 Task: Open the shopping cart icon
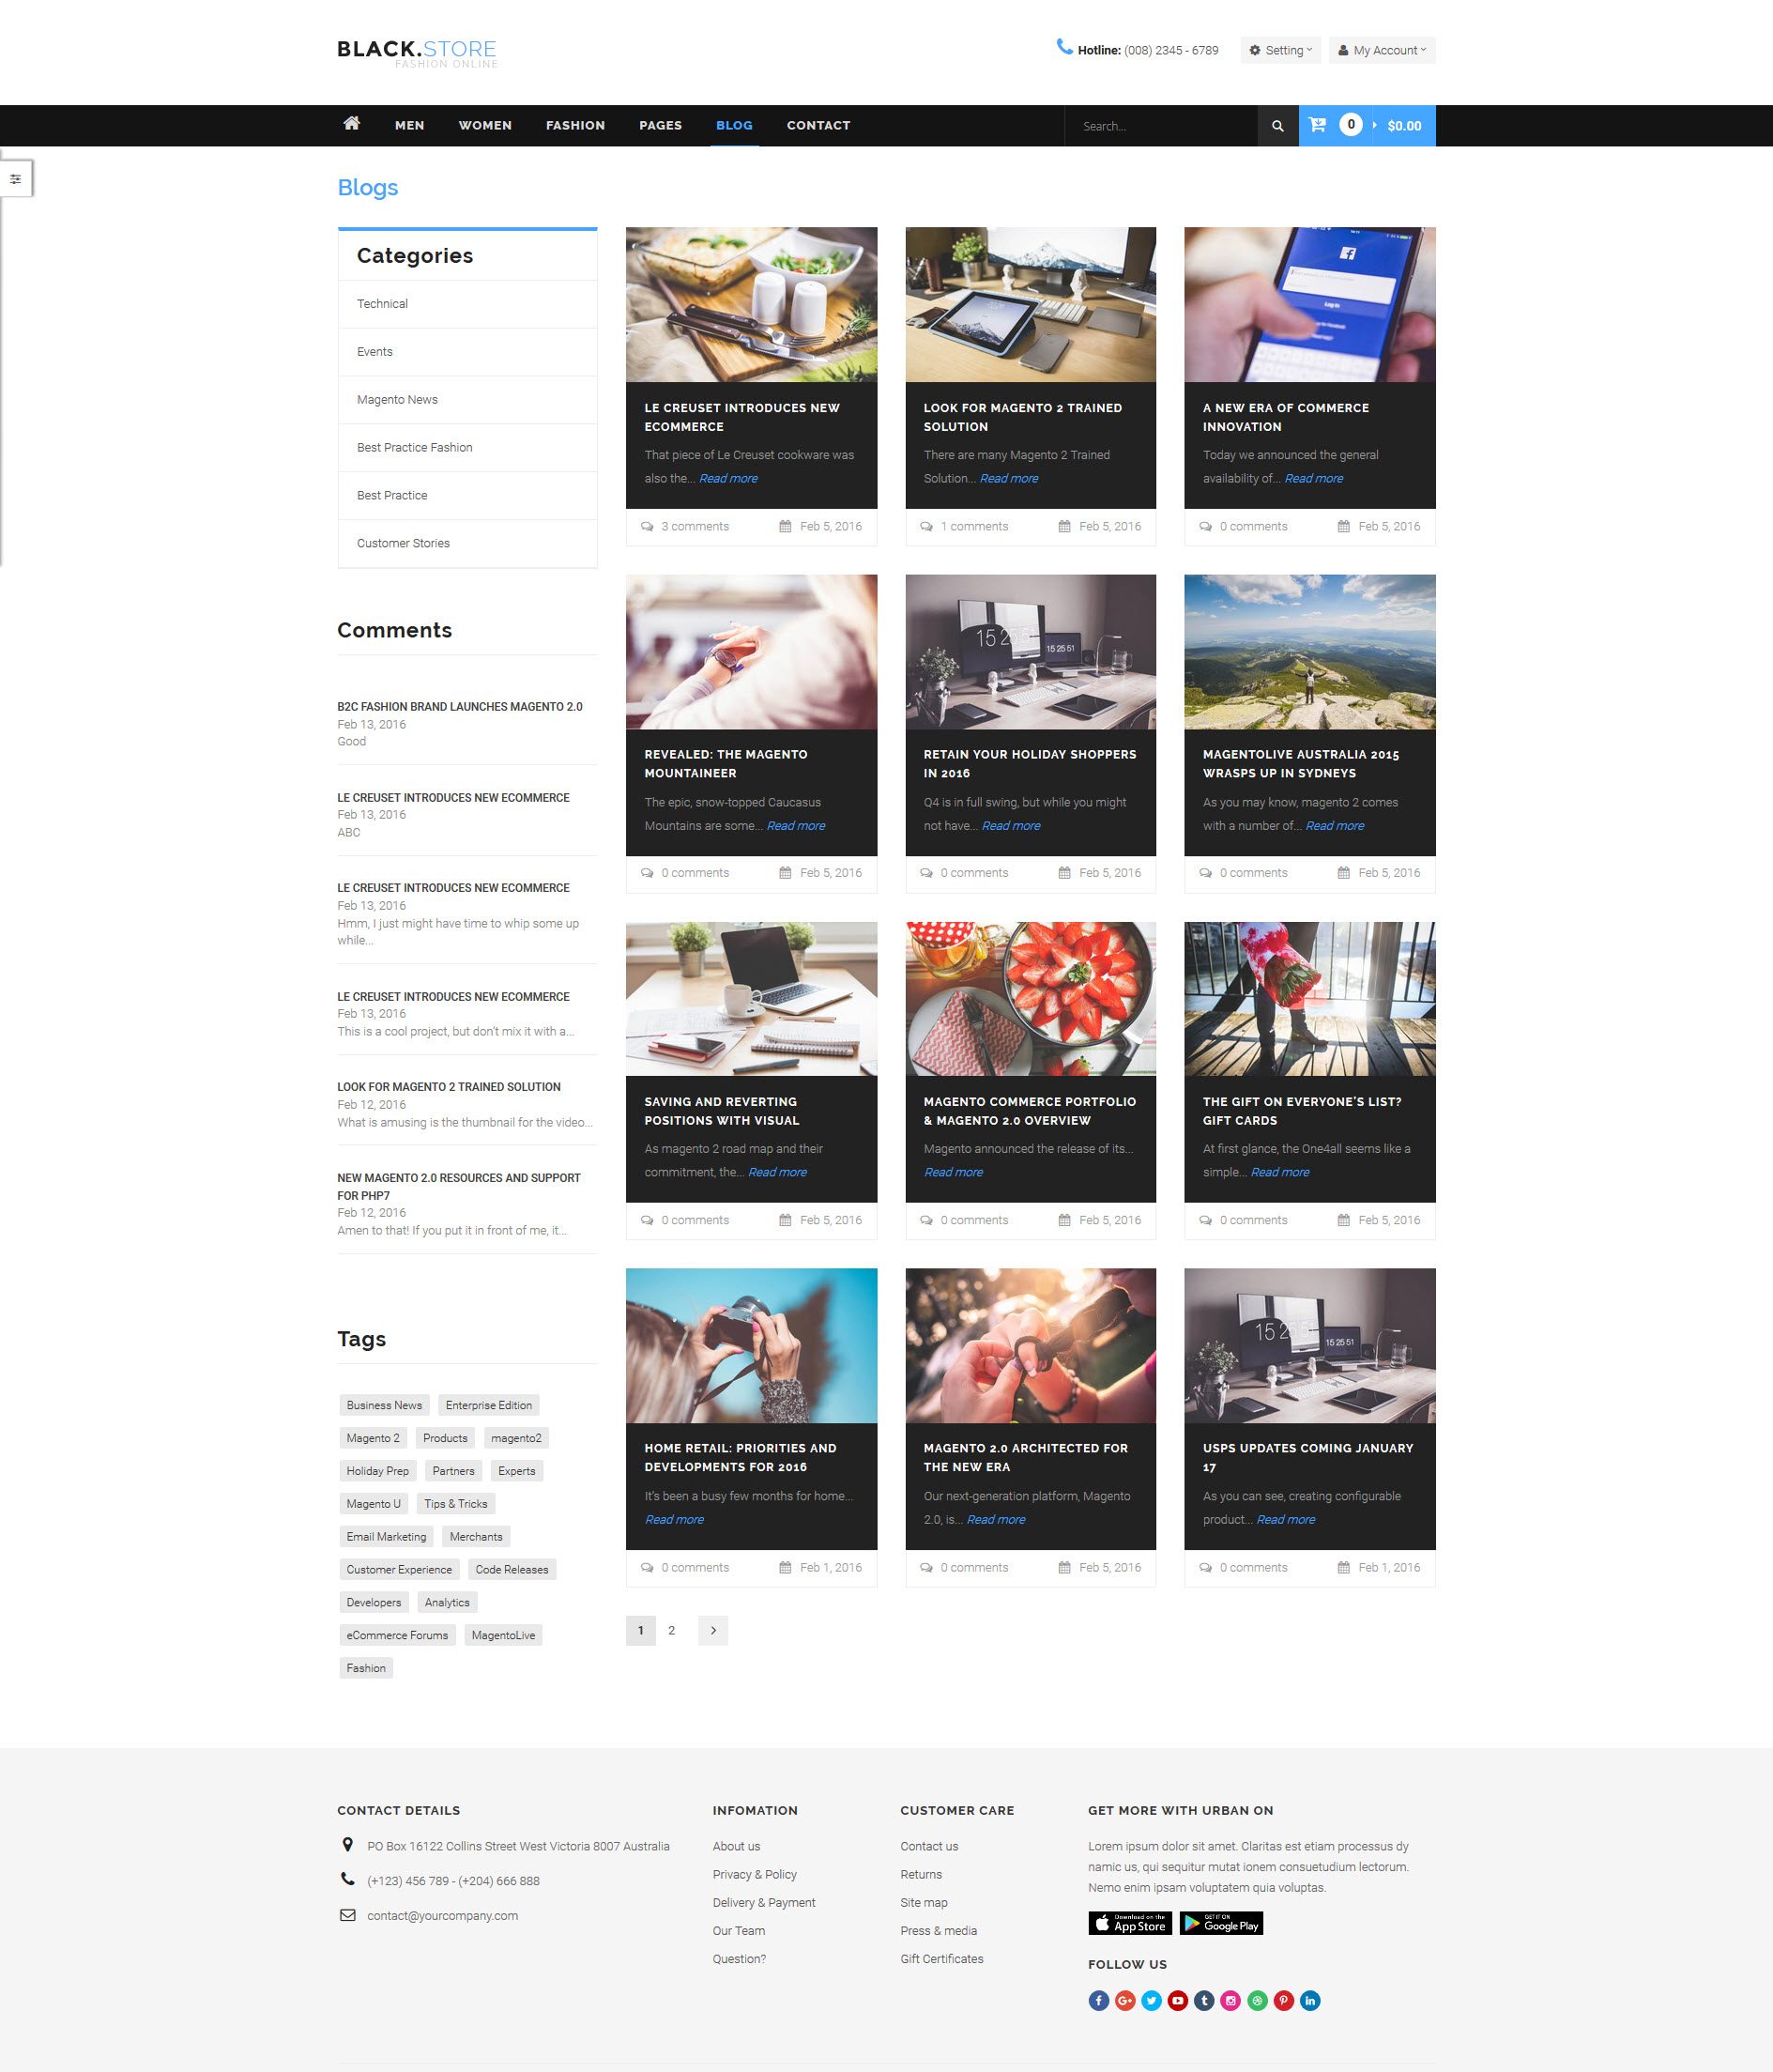point(1317,125)
